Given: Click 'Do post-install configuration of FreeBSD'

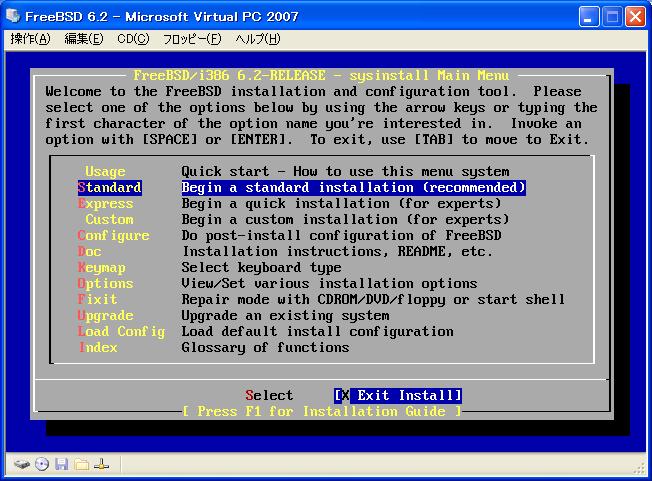Looking at the screenshot, I should pyautogui.click(x=341, y=235).
